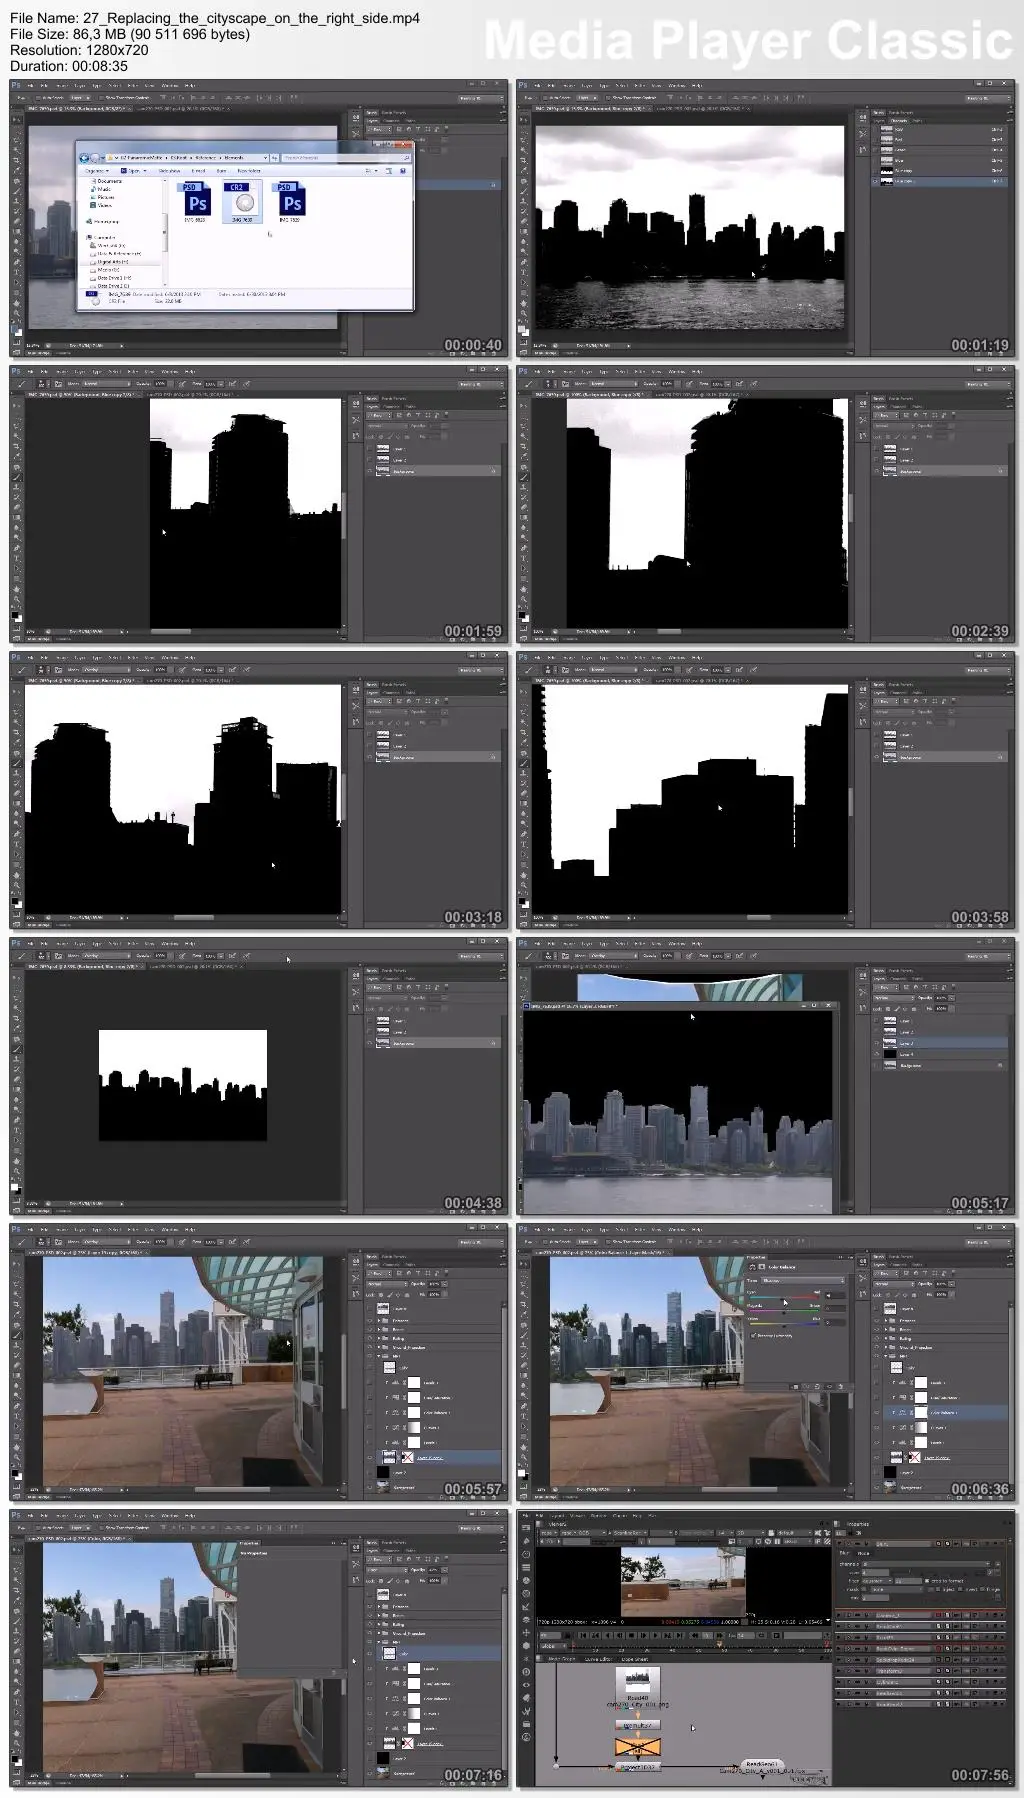Screen dimensions: 1024x1798
Task: Select the Clone Stamp tool in the 00:00:40 frame
Action: 17,201
